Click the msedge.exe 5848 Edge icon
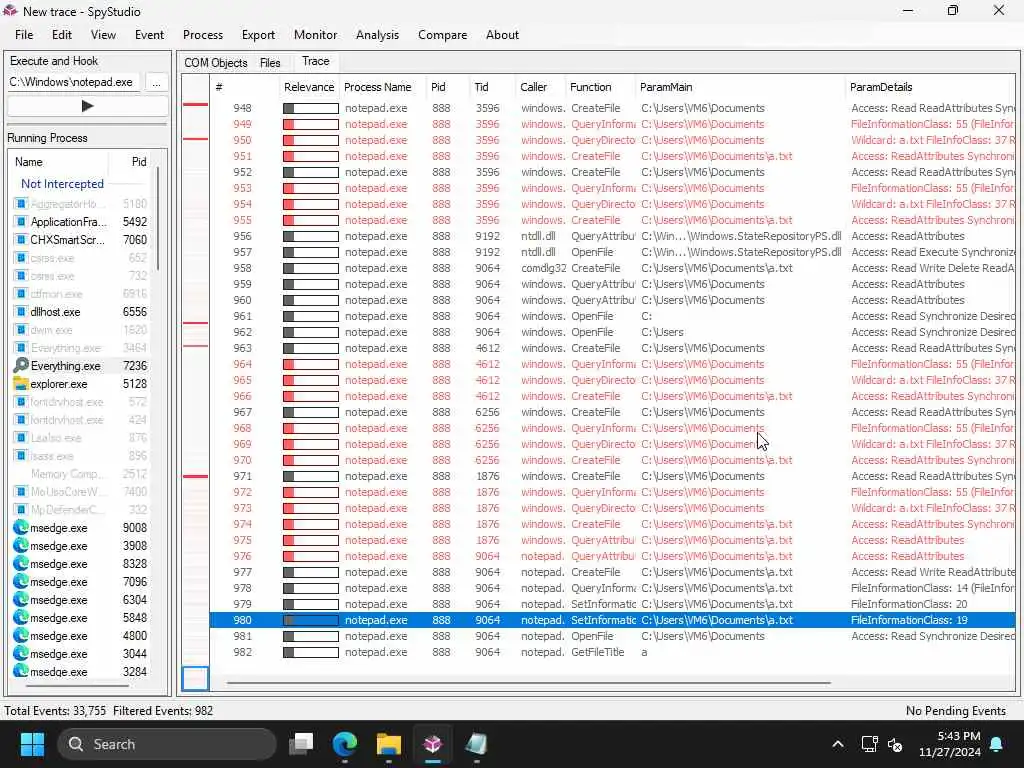1024x768 pixels. 21,618
